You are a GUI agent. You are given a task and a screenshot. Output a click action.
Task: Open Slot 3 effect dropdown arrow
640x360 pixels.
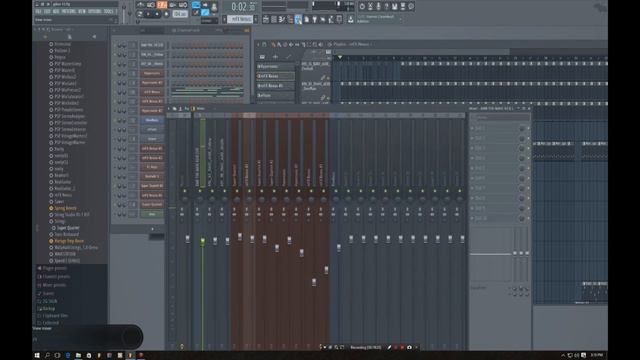tap(473, 149)
